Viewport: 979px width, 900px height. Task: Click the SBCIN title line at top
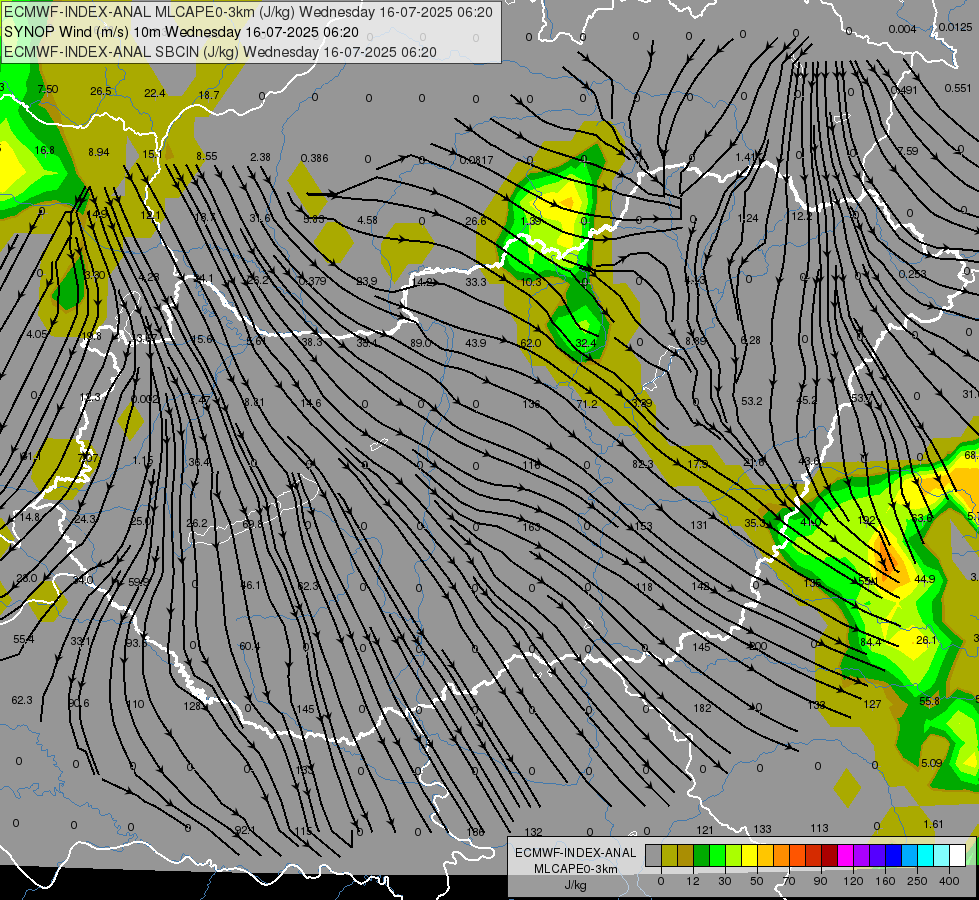click(220, 52)
